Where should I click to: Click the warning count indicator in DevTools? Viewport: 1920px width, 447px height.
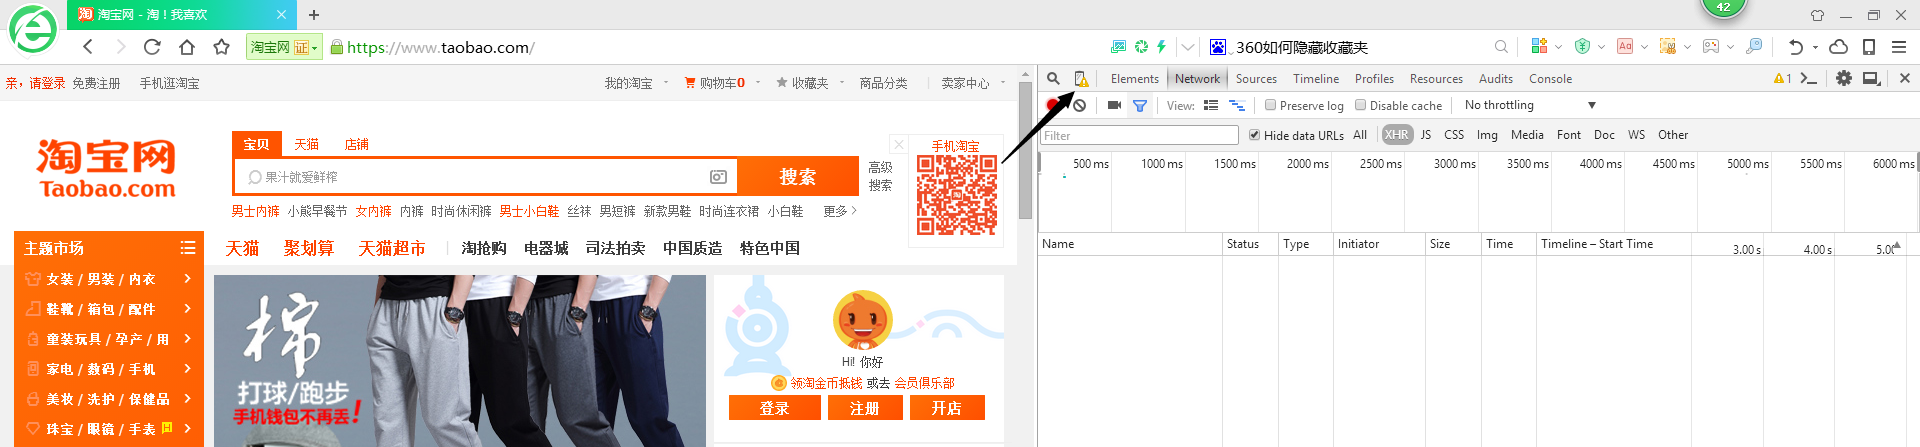click(1782, 78)
